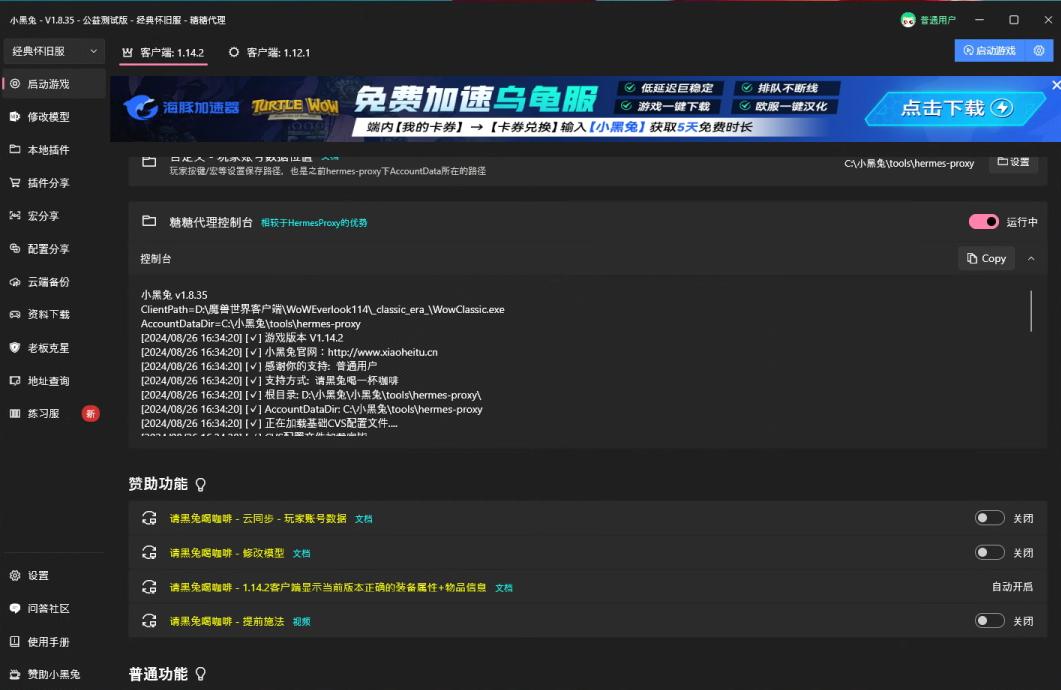This screenshot has width=1061, height=690.
Task: Open the 修改模型 sidebar item
Action: point(54,116)
